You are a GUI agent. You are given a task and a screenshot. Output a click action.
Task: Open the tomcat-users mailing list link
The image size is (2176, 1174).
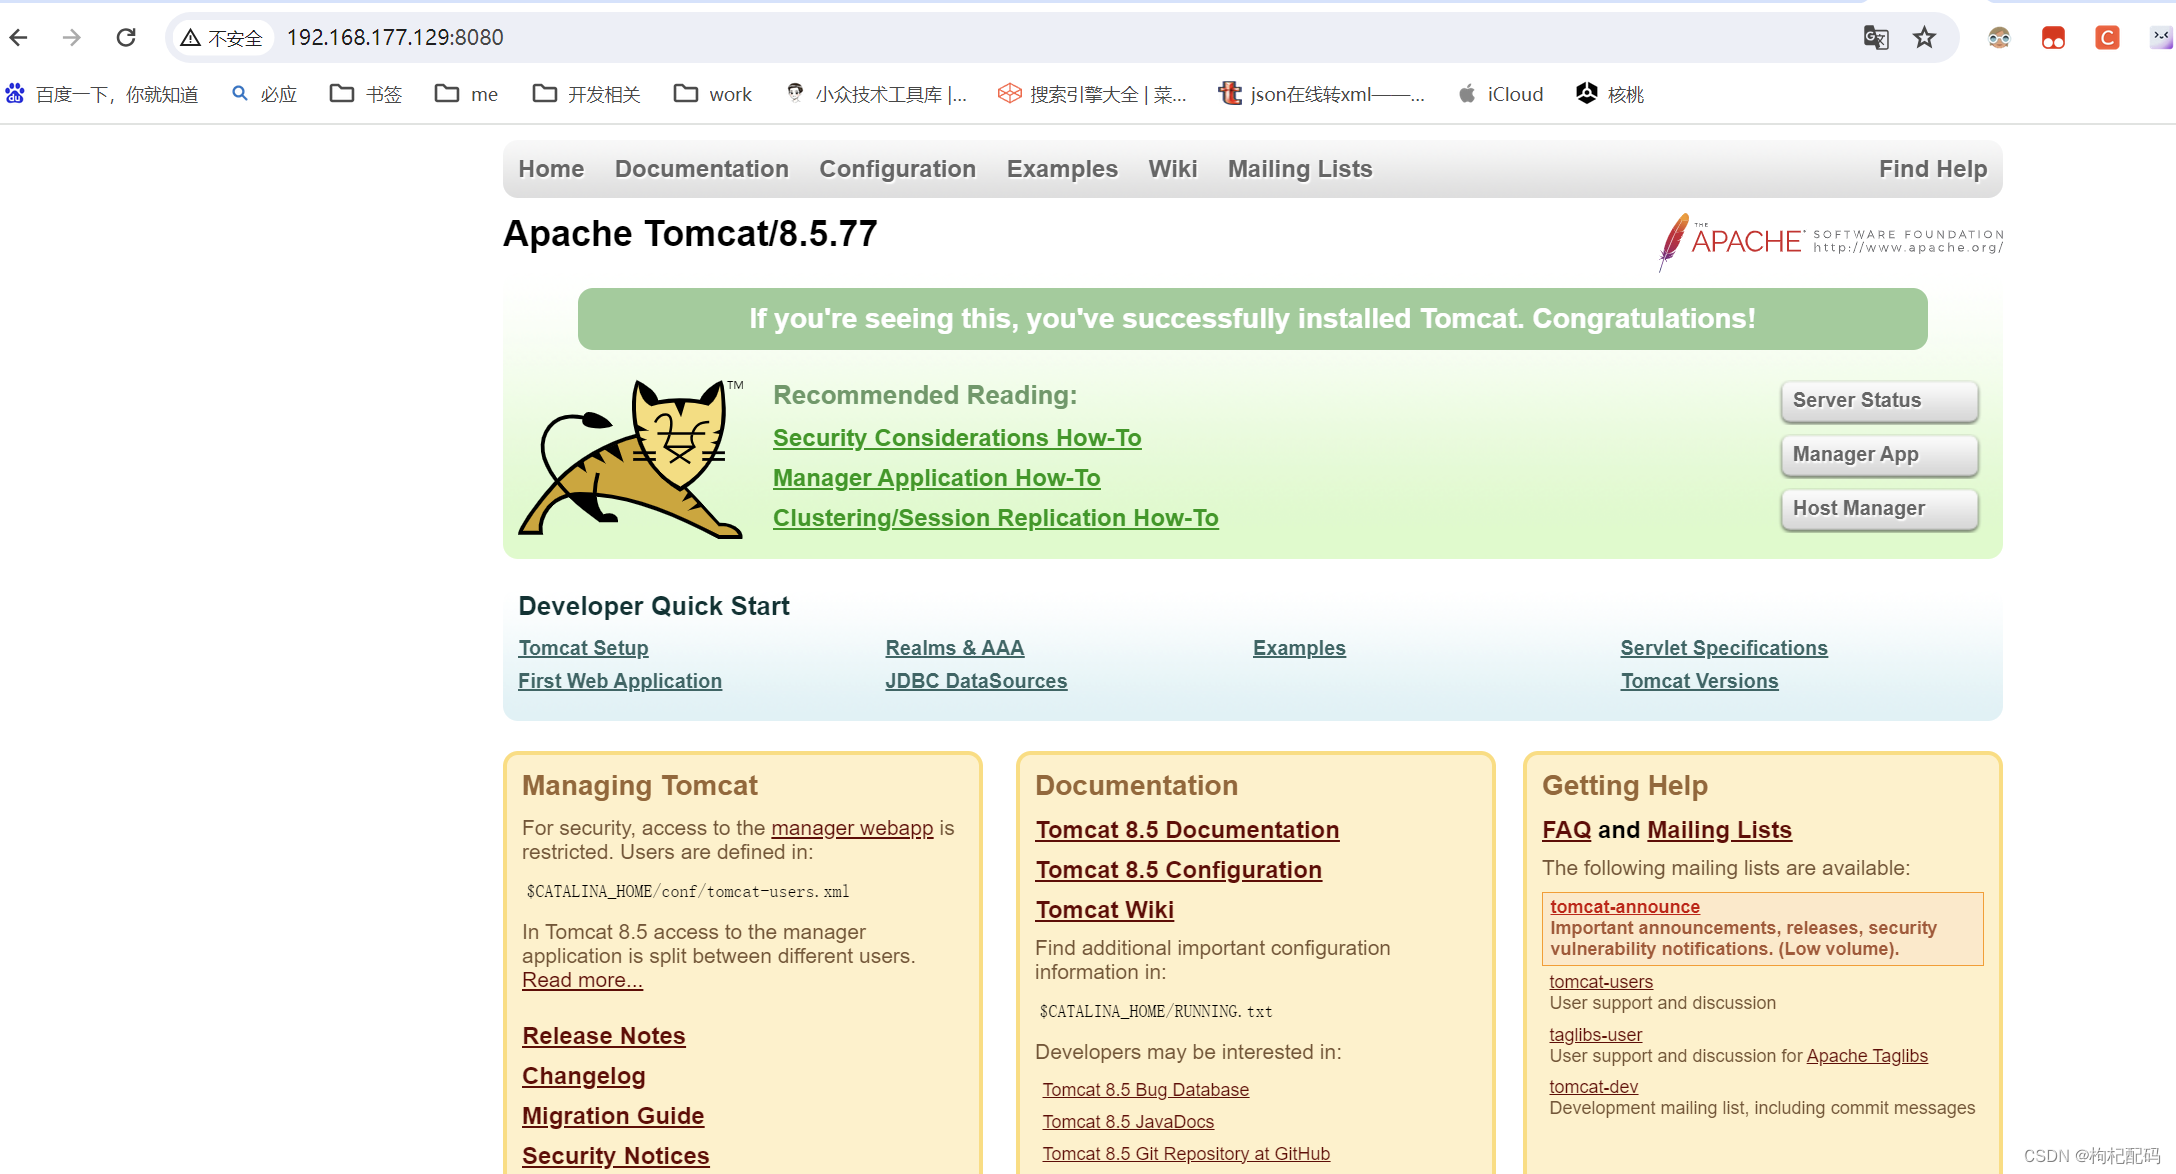[x=1601, y=982]
